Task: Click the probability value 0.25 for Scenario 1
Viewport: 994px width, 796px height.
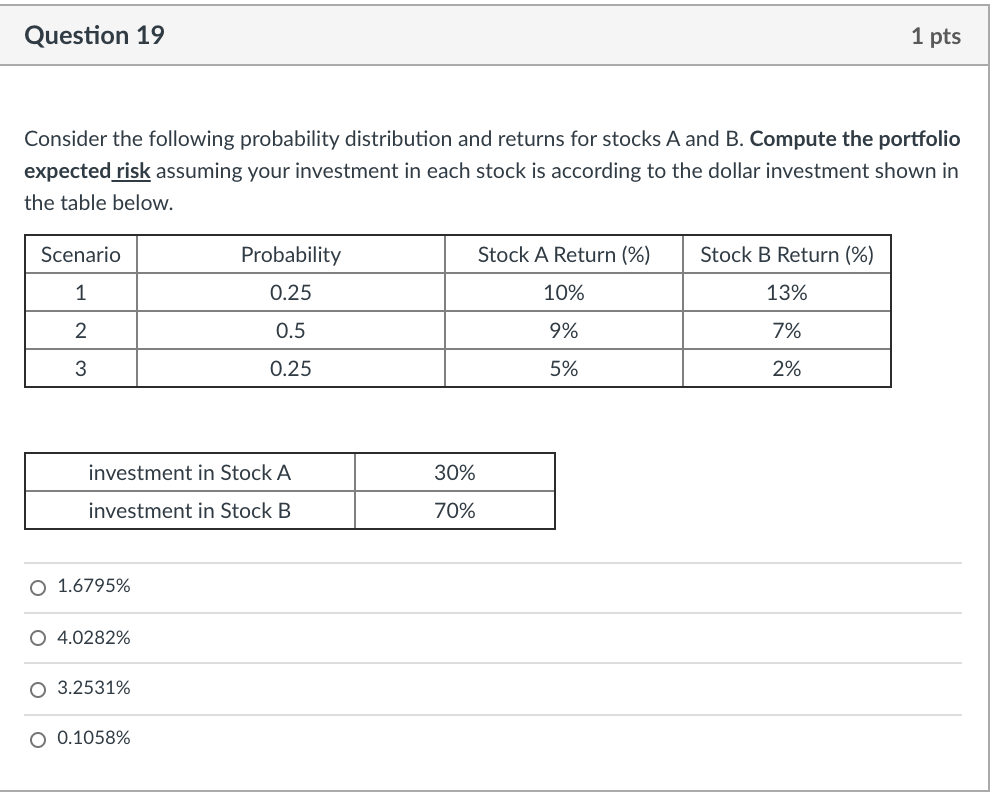Action: pos(290,292)
